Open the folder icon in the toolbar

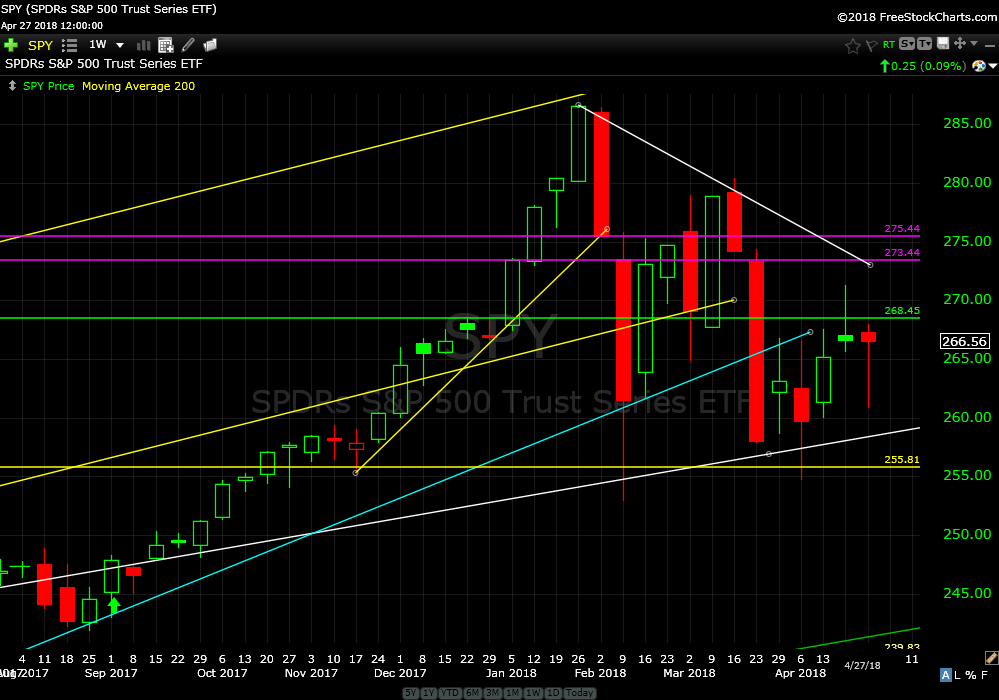point(210,45)
